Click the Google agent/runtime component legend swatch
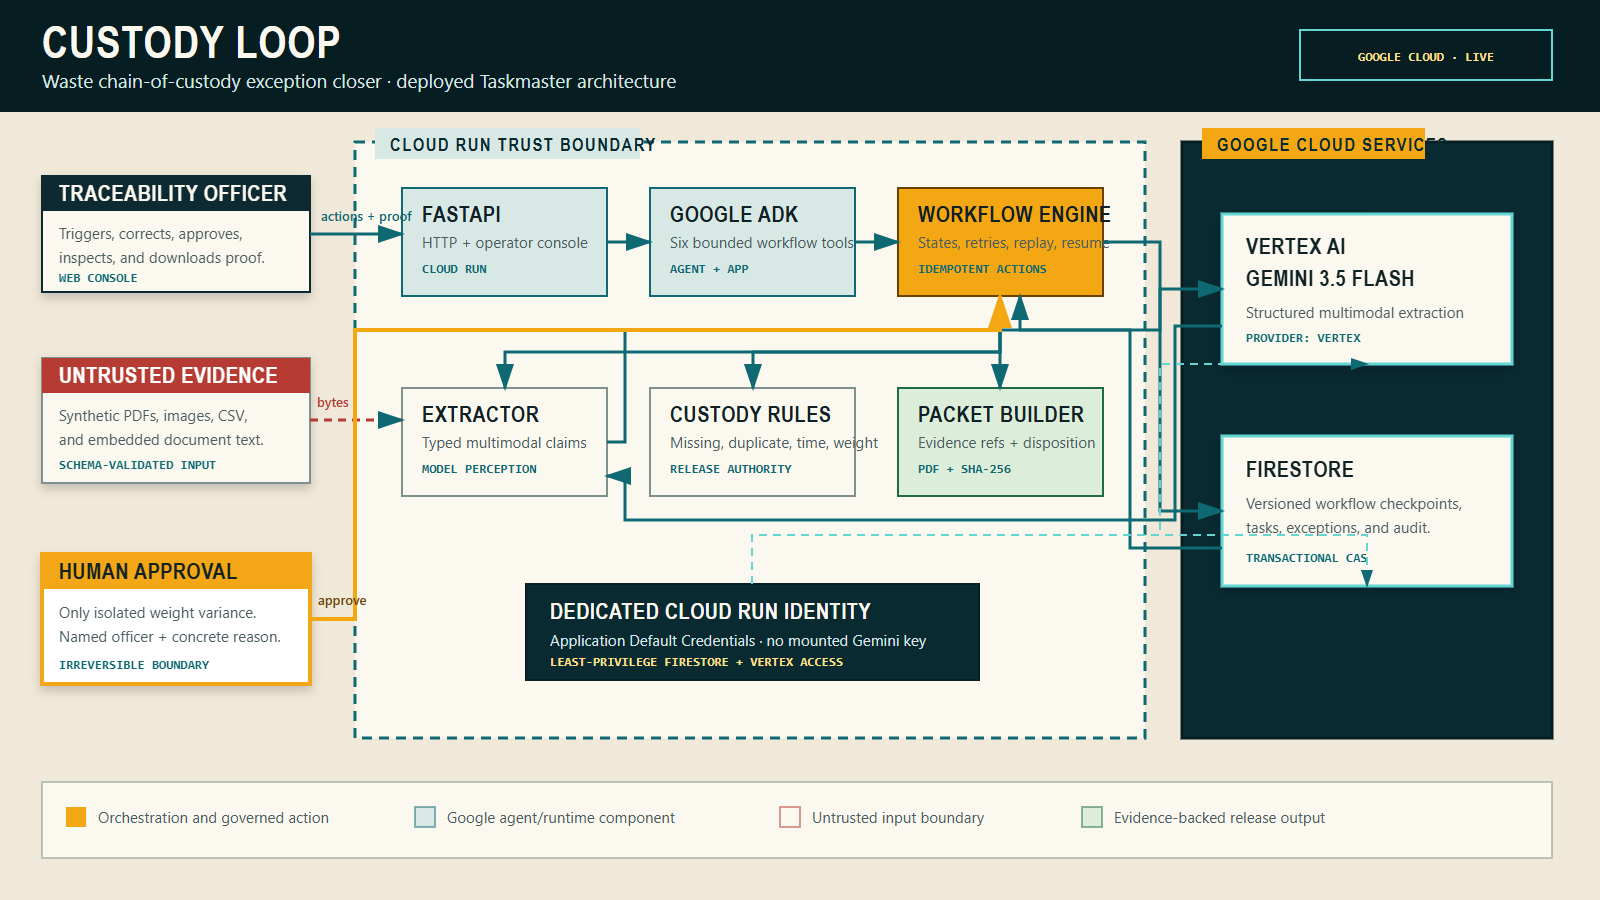This screenshot has height=900, width=1600. coord(425,817)
